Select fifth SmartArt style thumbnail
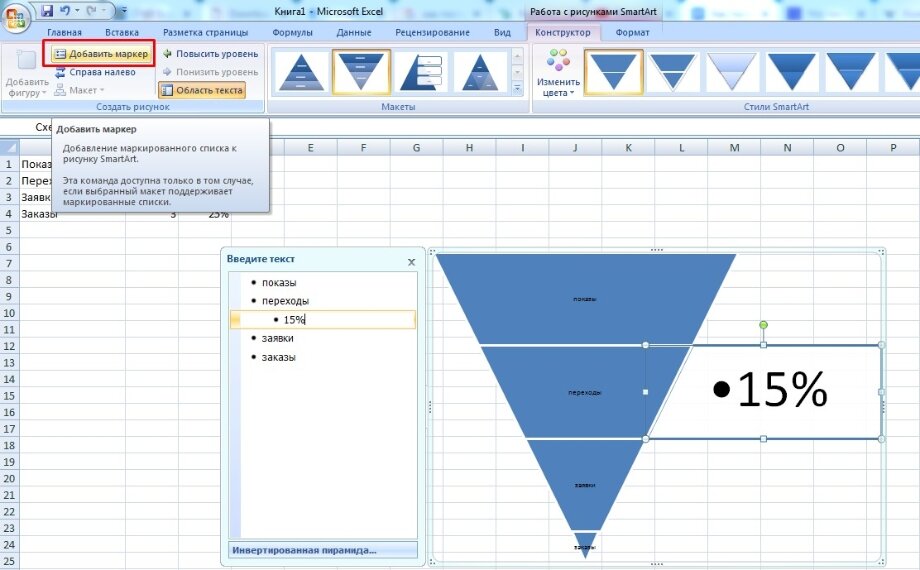This screenshot has height=570, width=920. (x=851, y=72)
